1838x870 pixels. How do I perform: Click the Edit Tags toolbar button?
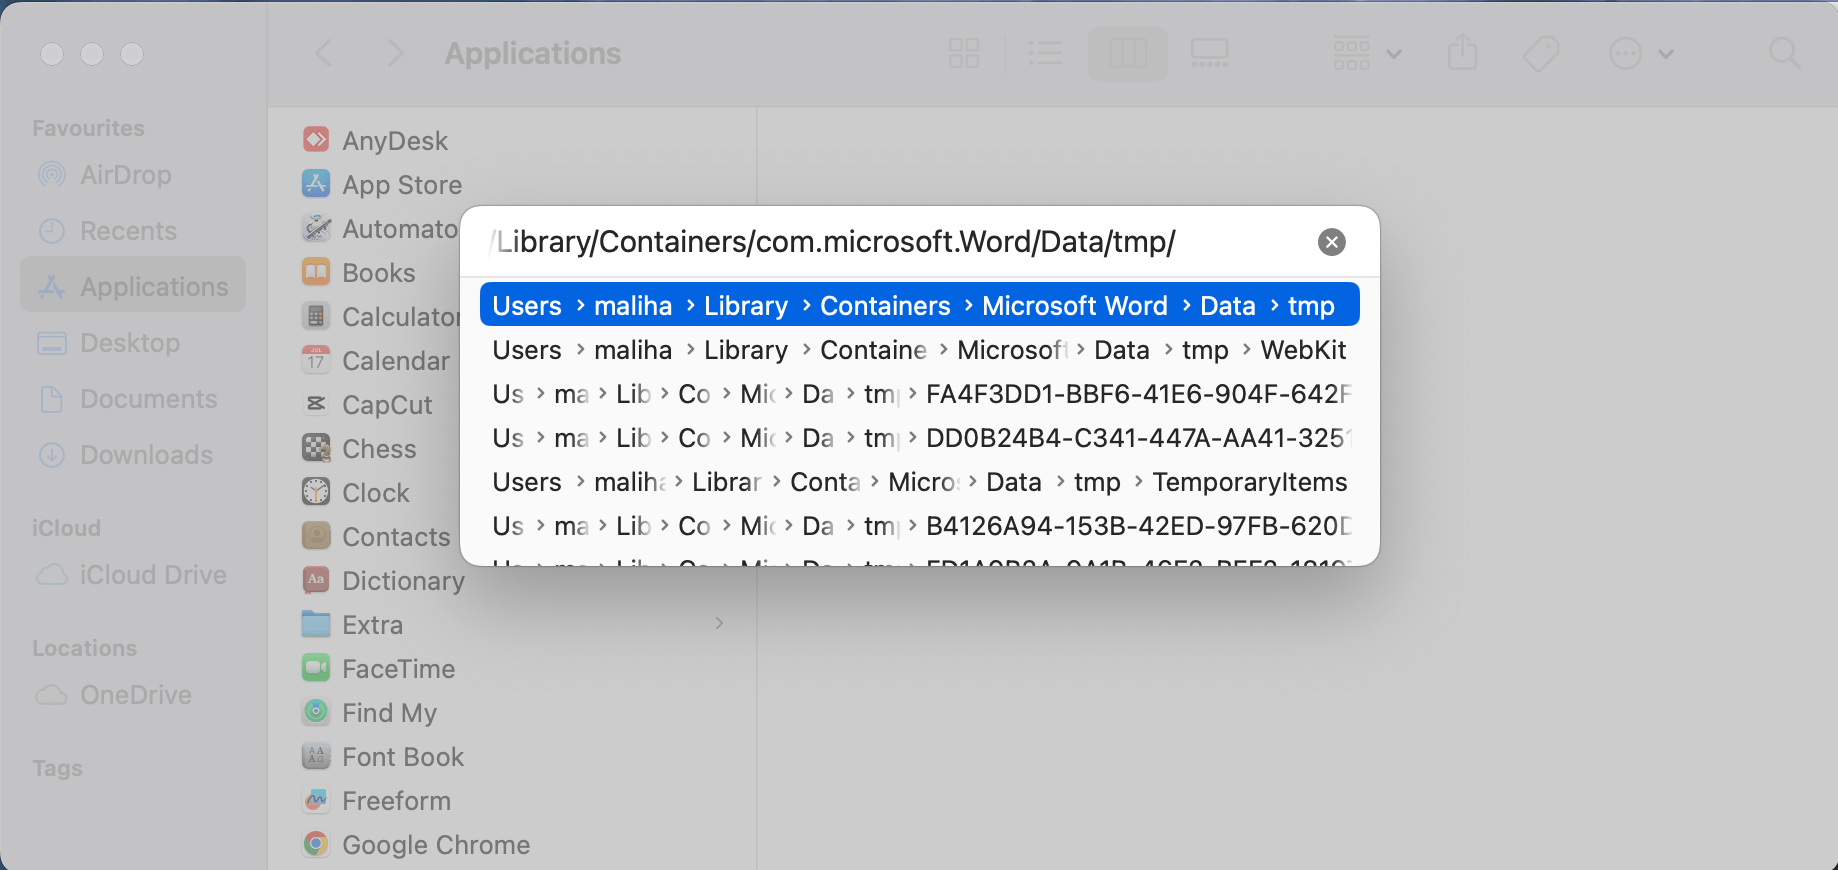pos(1541,53)
